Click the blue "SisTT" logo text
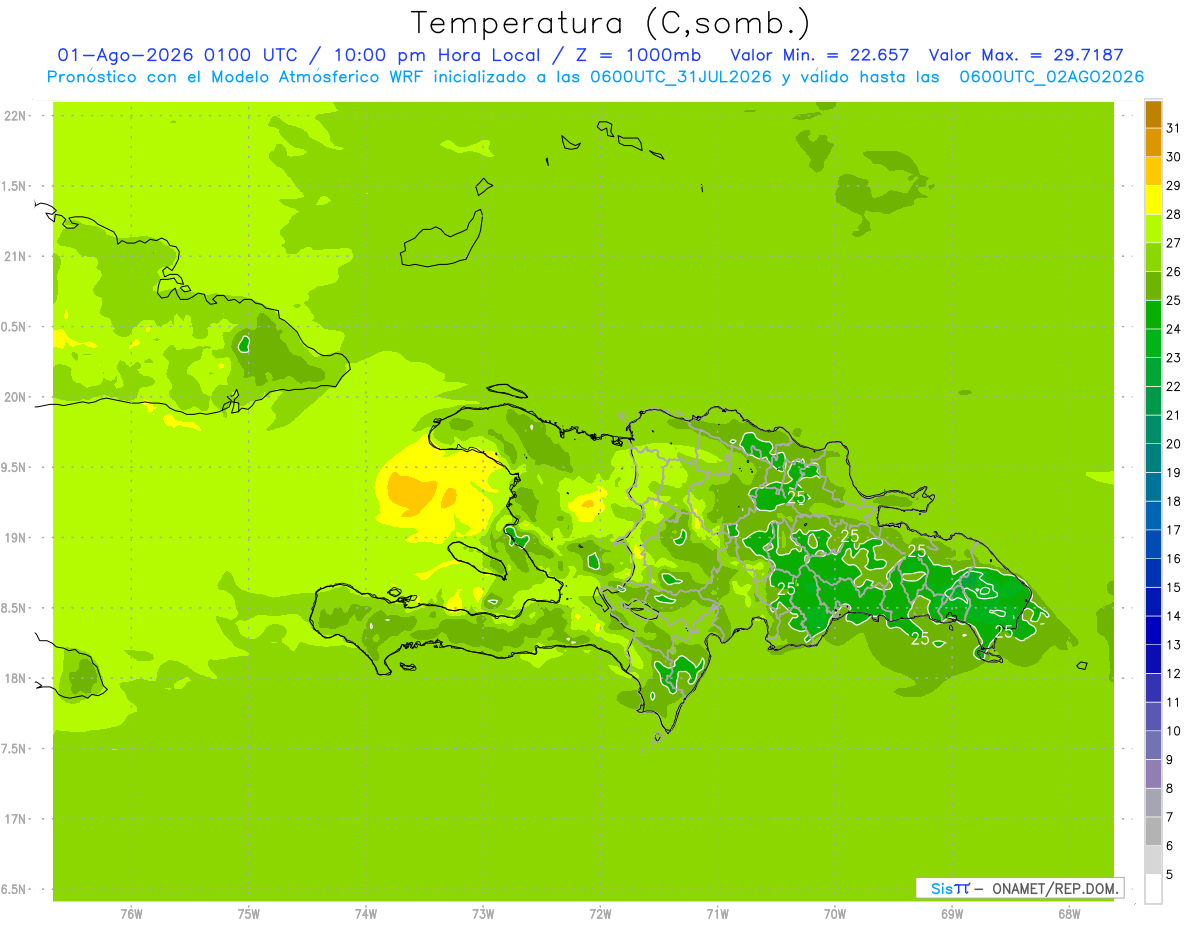The height and width of the screenshot is (927, 1200). tap(949, 888)
